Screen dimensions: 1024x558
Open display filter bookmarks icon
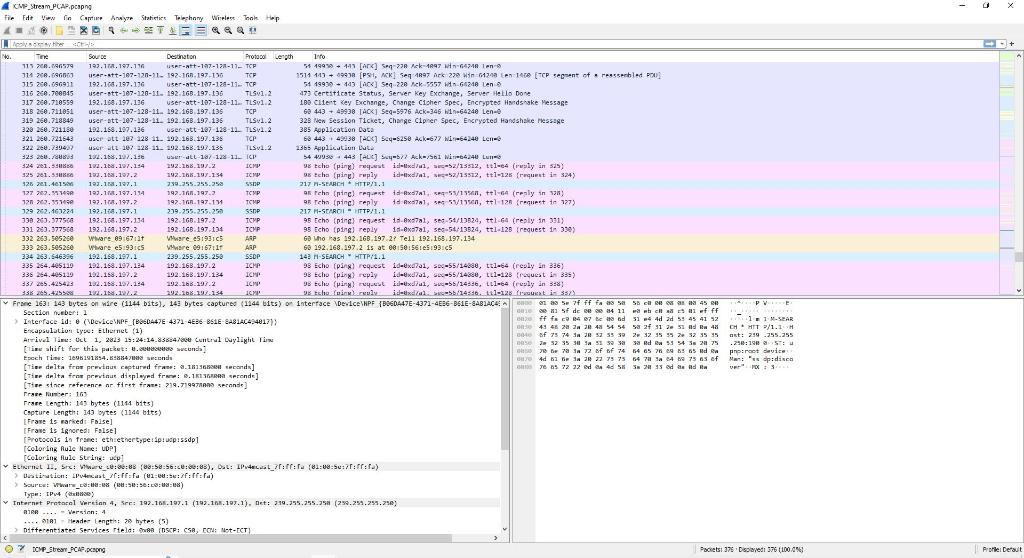click(6, 44)
